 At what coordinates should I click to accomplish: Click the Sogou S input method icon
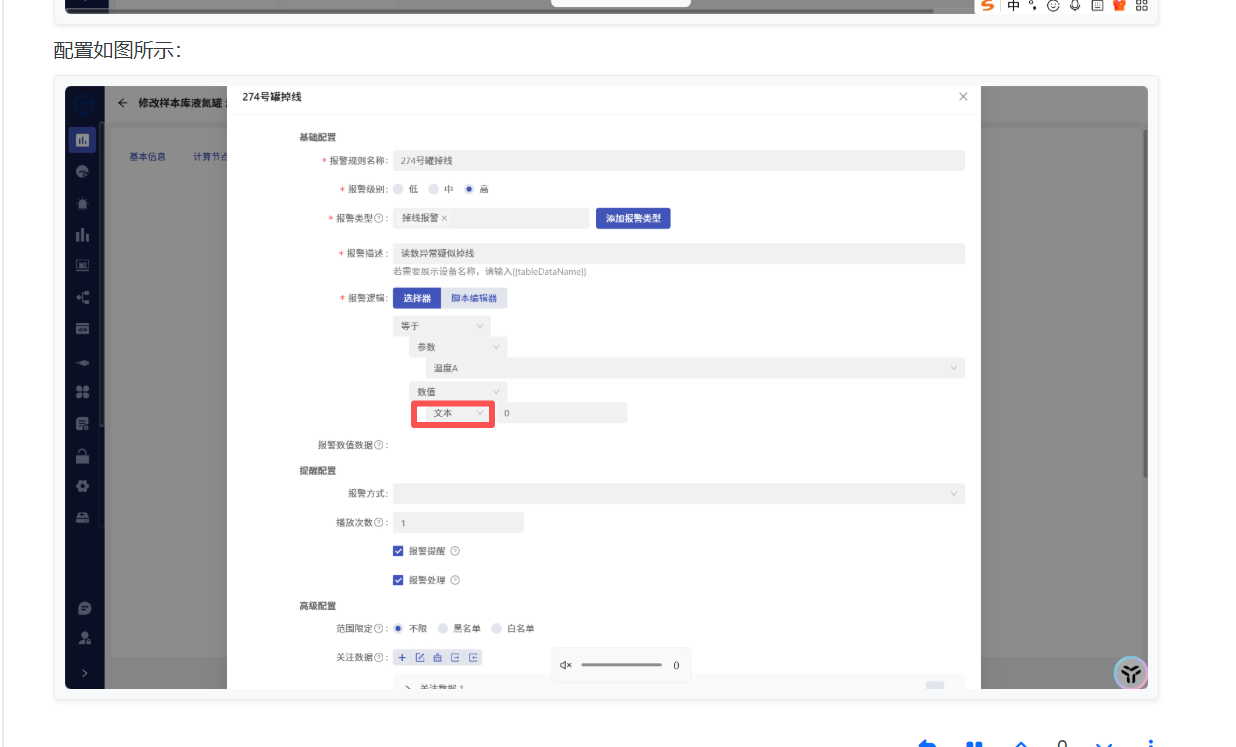[x=988, y=6]
